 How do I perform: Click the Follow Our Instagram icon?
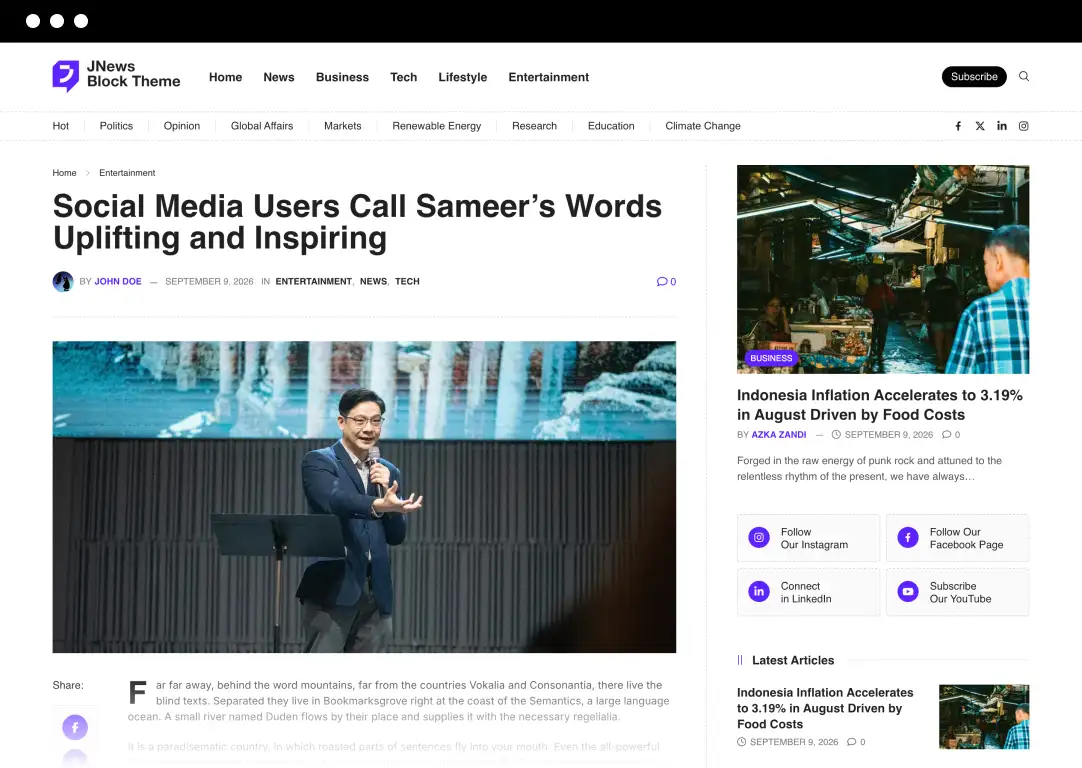pos(759,538)
